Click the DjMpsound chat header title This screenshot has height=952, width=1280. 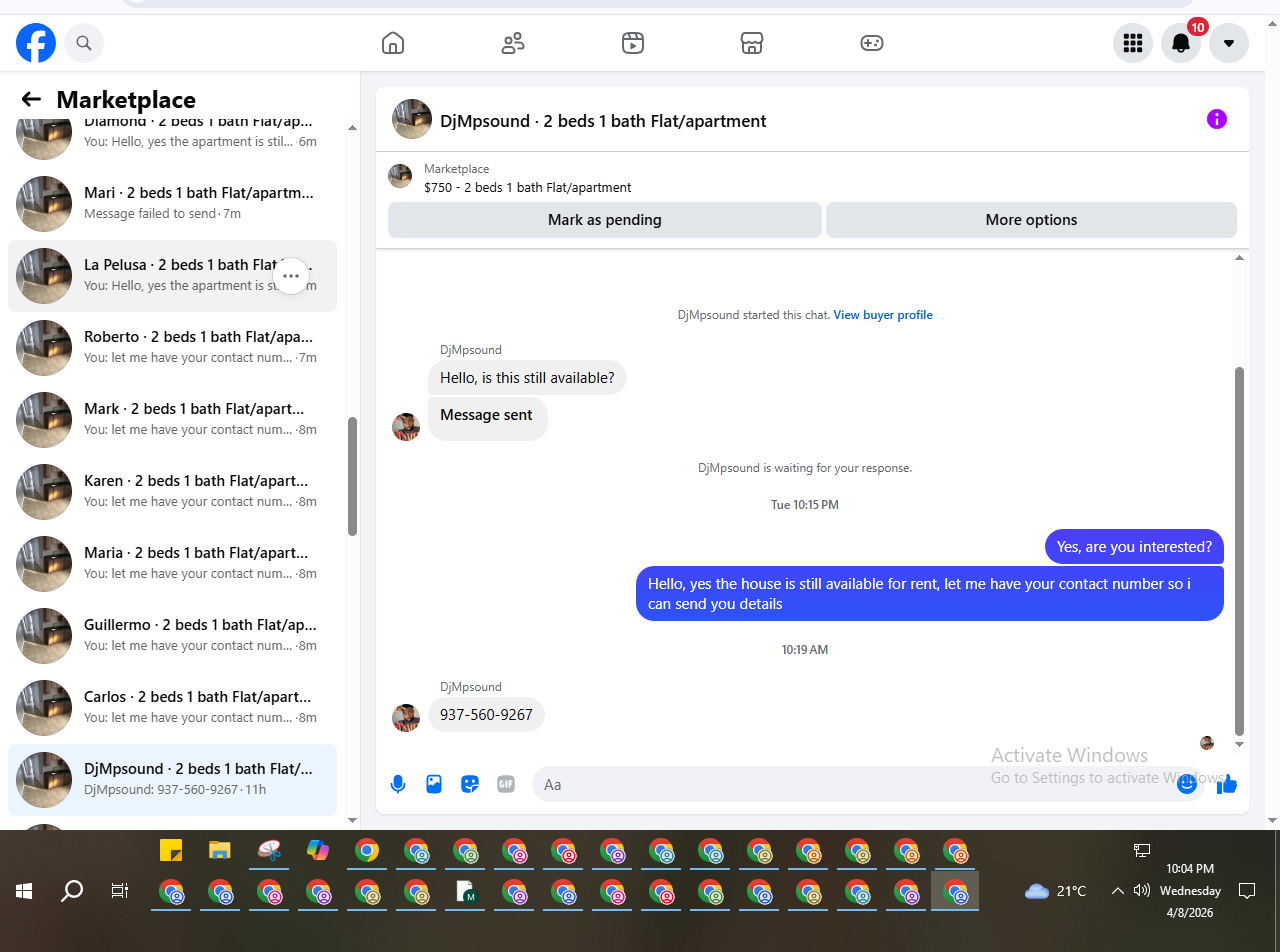click(603, 121)
